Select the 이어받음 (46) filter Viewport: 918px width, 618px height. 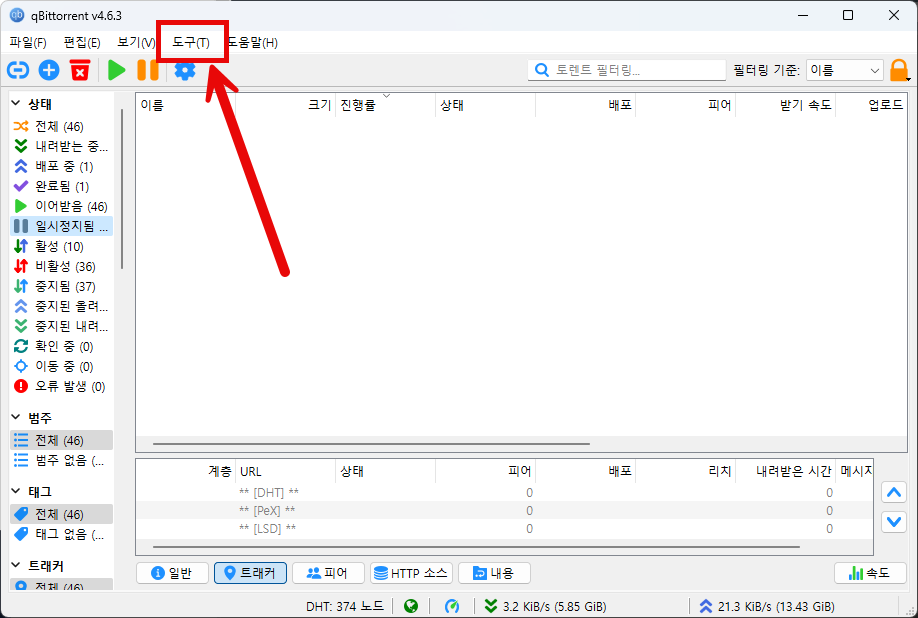coord(61,206)
